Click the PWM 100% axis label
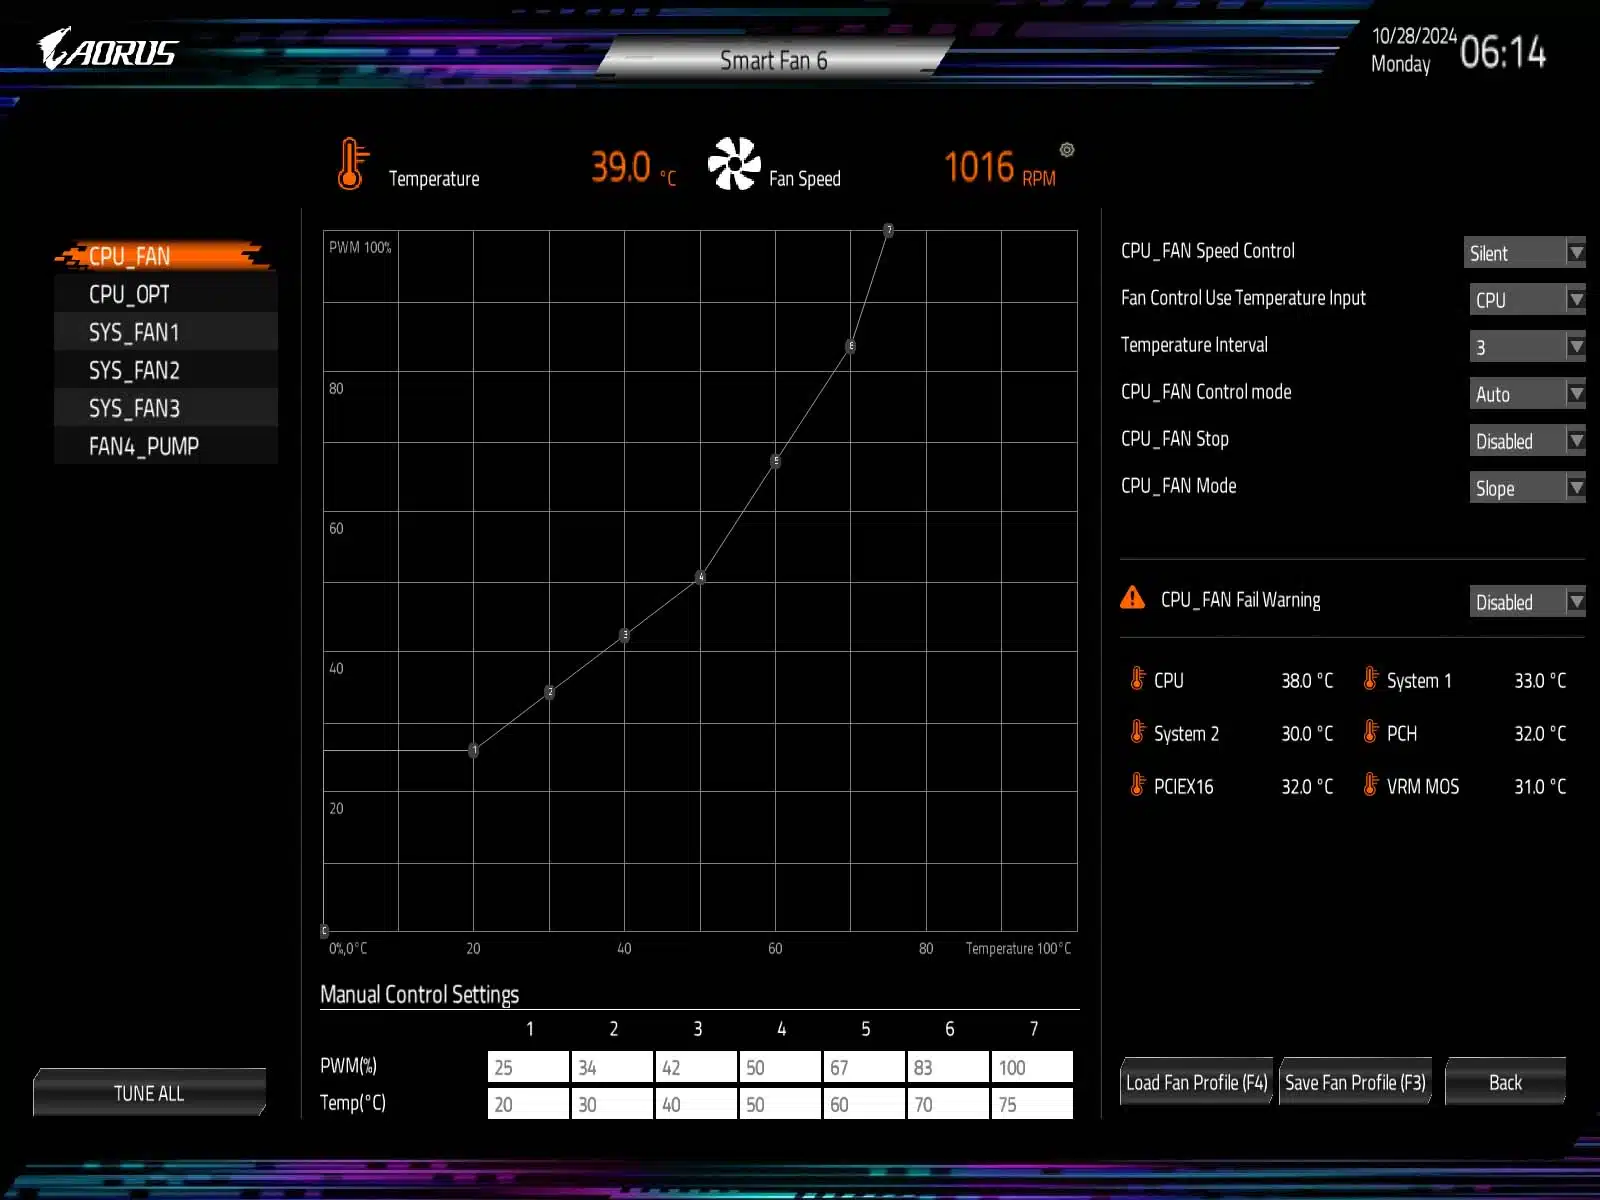 360,247
